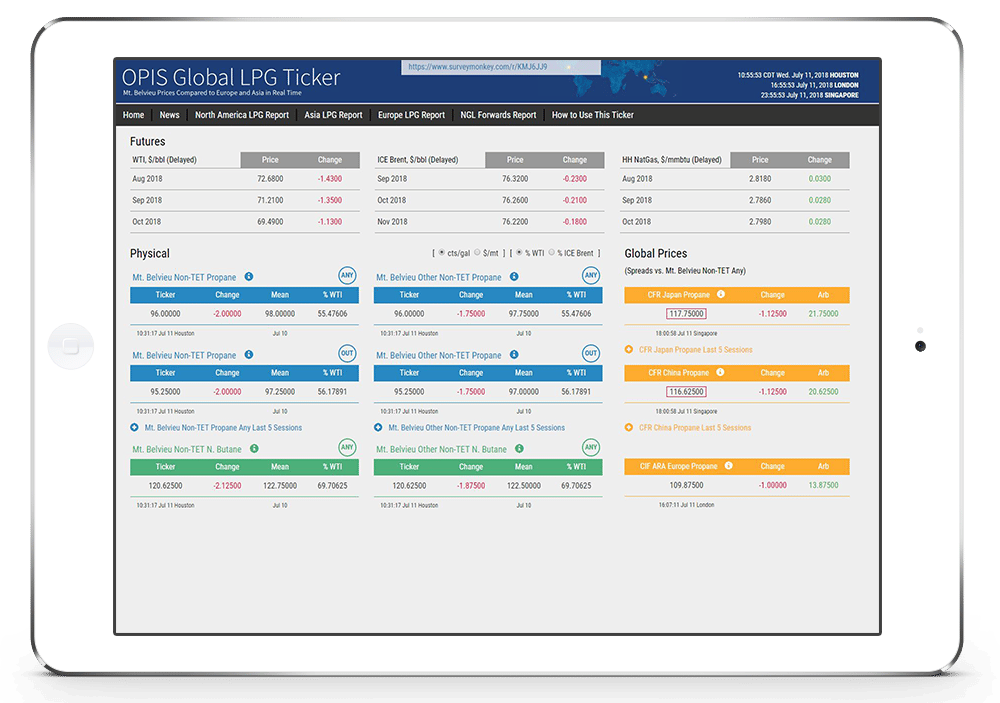Click info icon beside Mt. Belvieu Other Non-TET Propane OUT
1000x703 pixels.
click(x=514, y=354)
